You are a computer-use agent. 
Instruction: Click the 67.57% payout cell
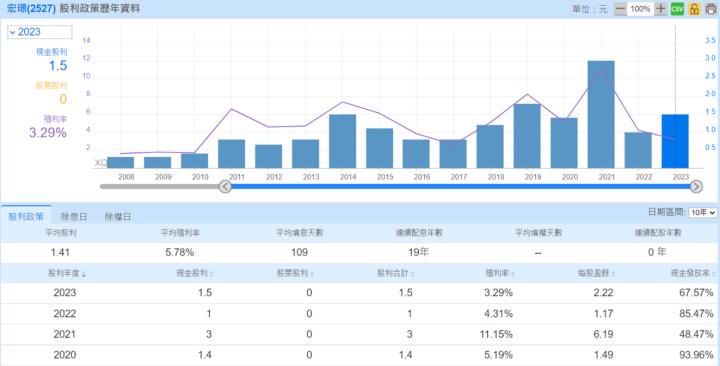696,293
